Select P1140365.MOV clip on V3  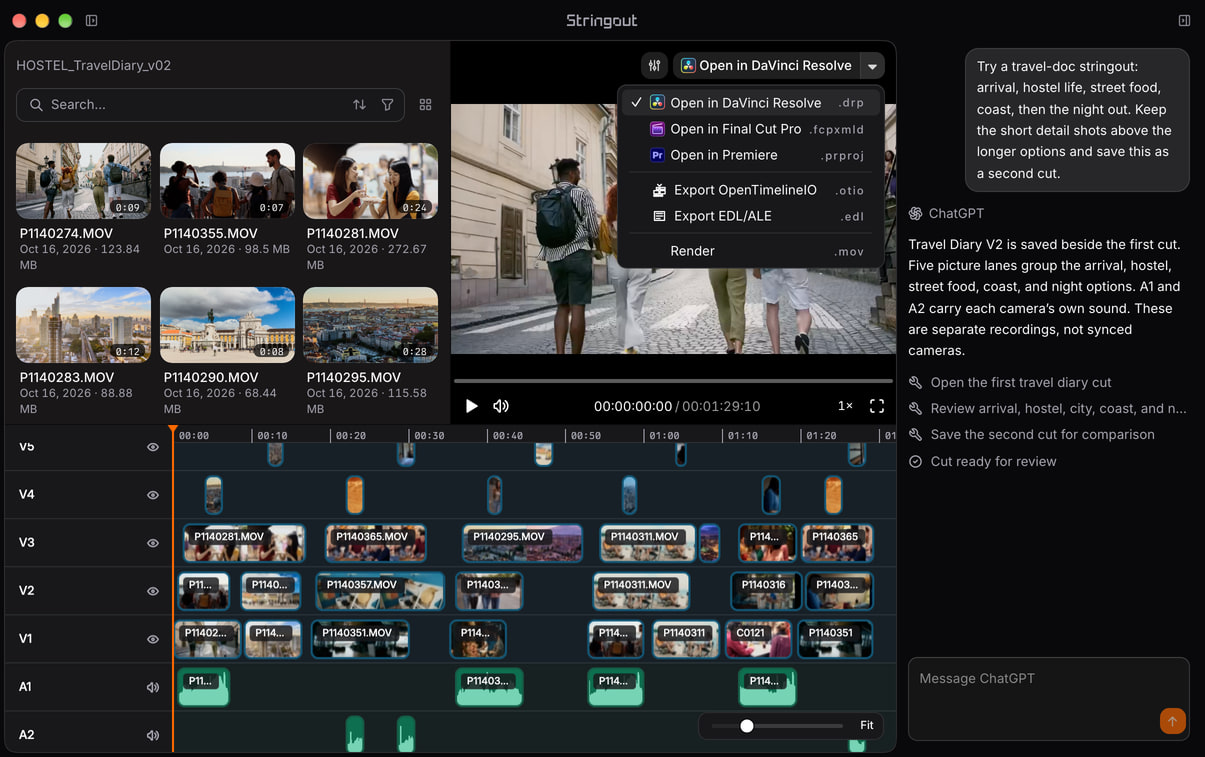376,543
